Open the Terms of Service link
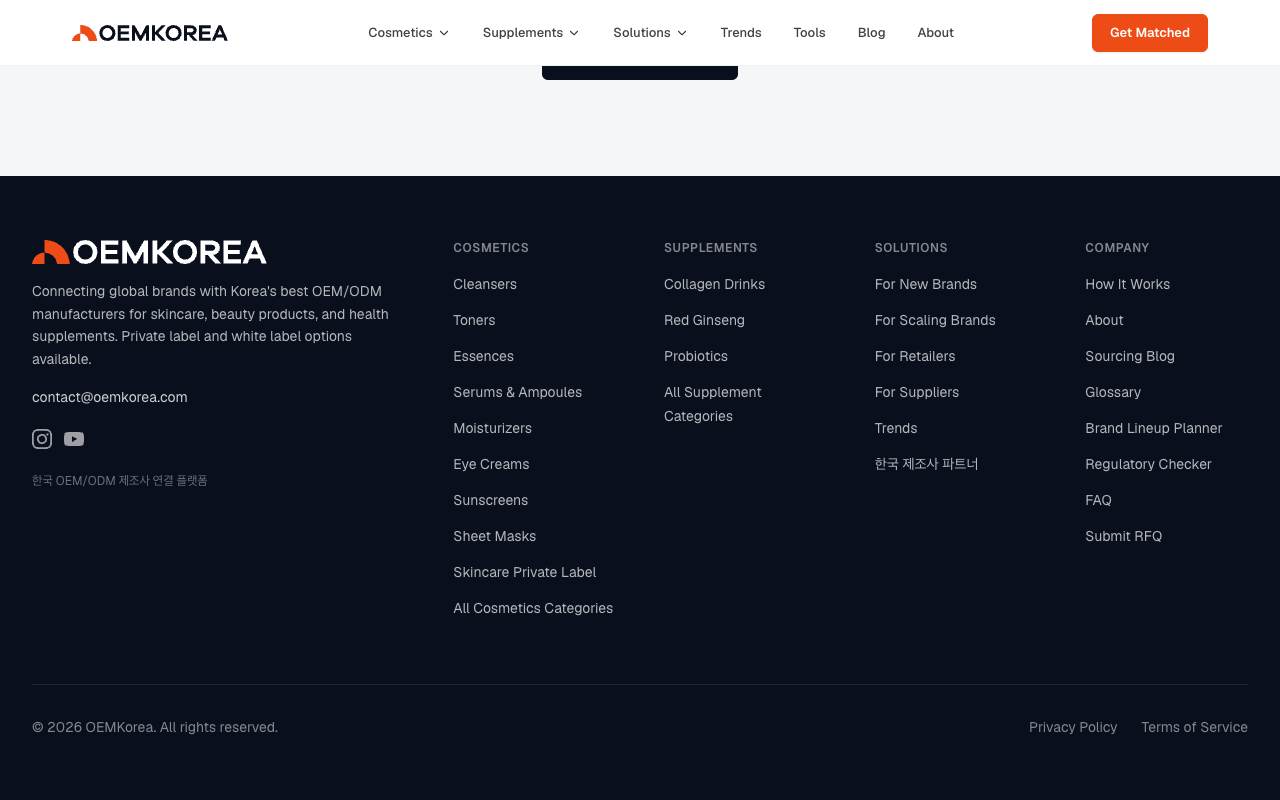This screenshot has width=1280, height=800. (x=1194, y=727)
